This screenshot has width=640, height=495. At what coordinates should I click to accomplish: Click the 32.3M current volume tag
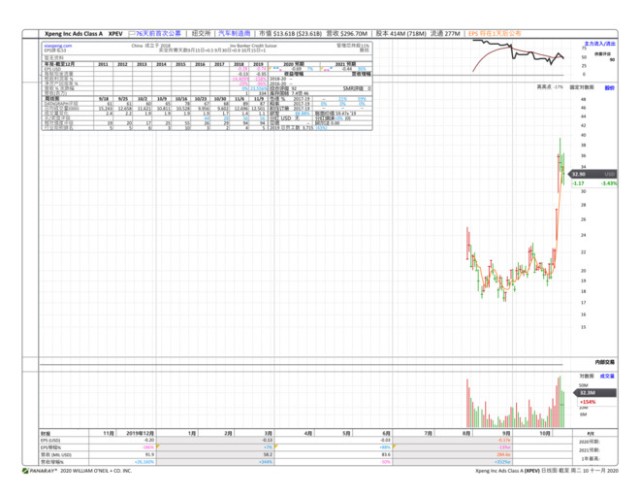[x=595, y=393]
